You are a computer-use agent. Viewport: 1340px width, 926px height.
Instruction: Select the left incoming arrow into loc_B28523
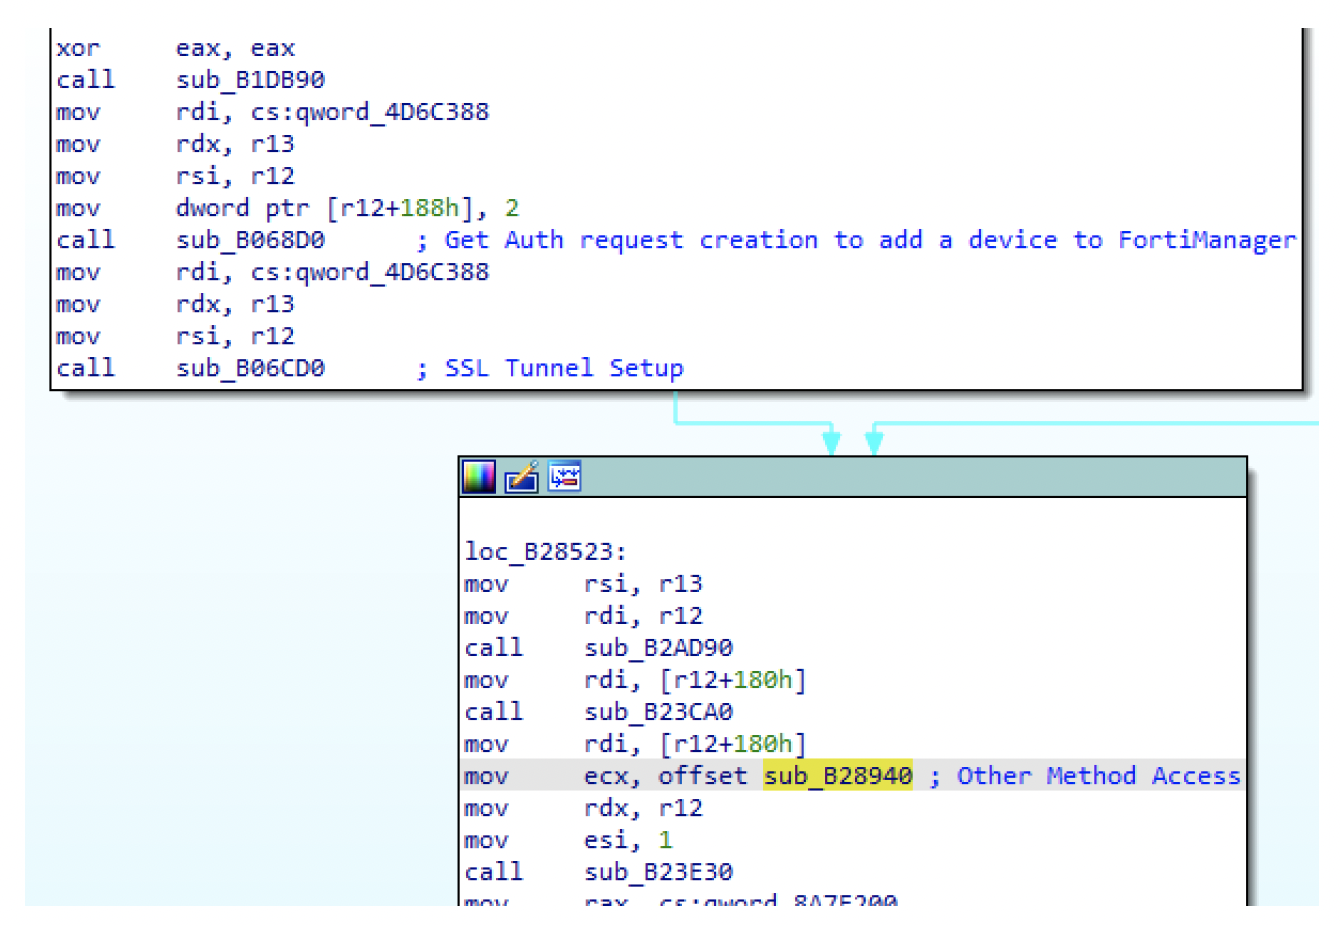(831, 438)
